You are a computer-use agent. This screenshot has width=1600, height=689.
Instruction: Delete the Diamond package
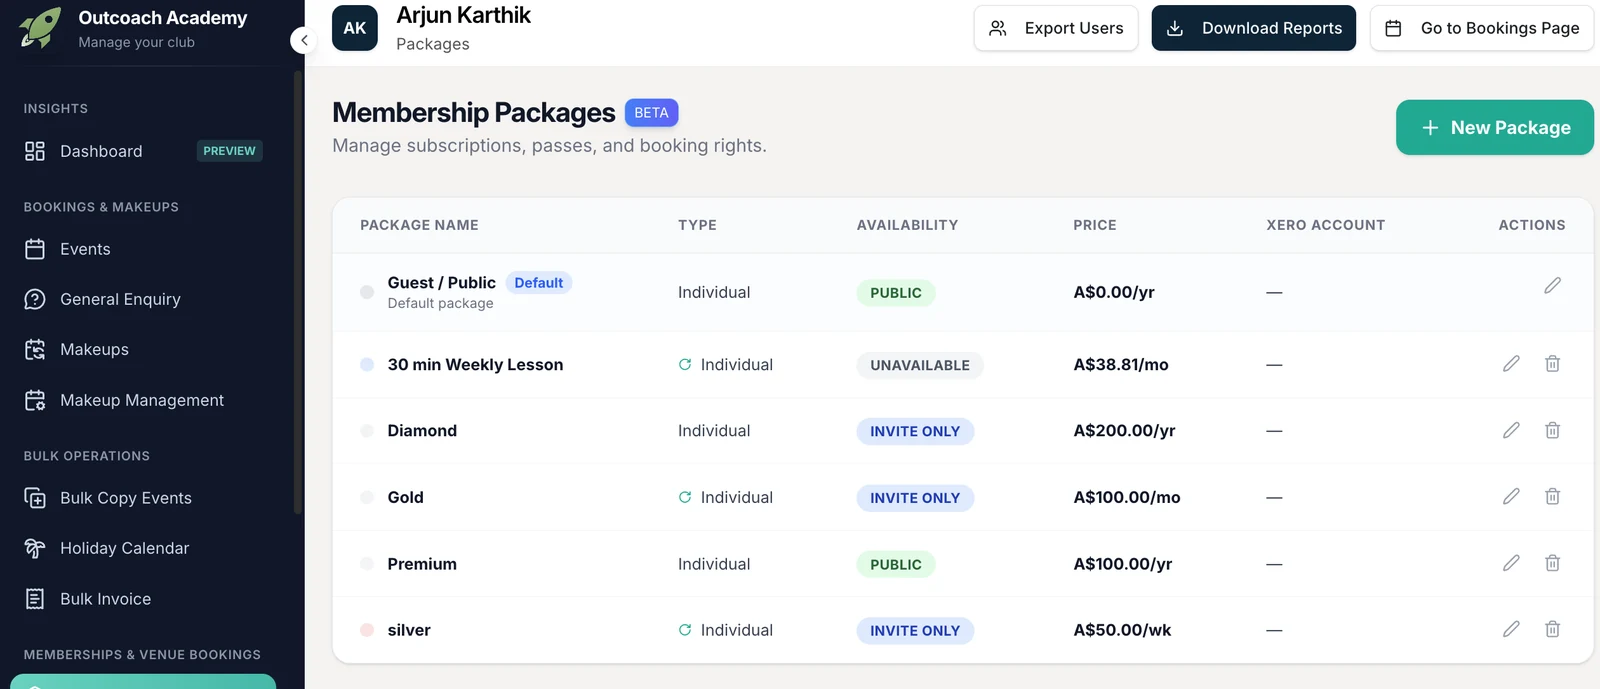(1552, 430)
